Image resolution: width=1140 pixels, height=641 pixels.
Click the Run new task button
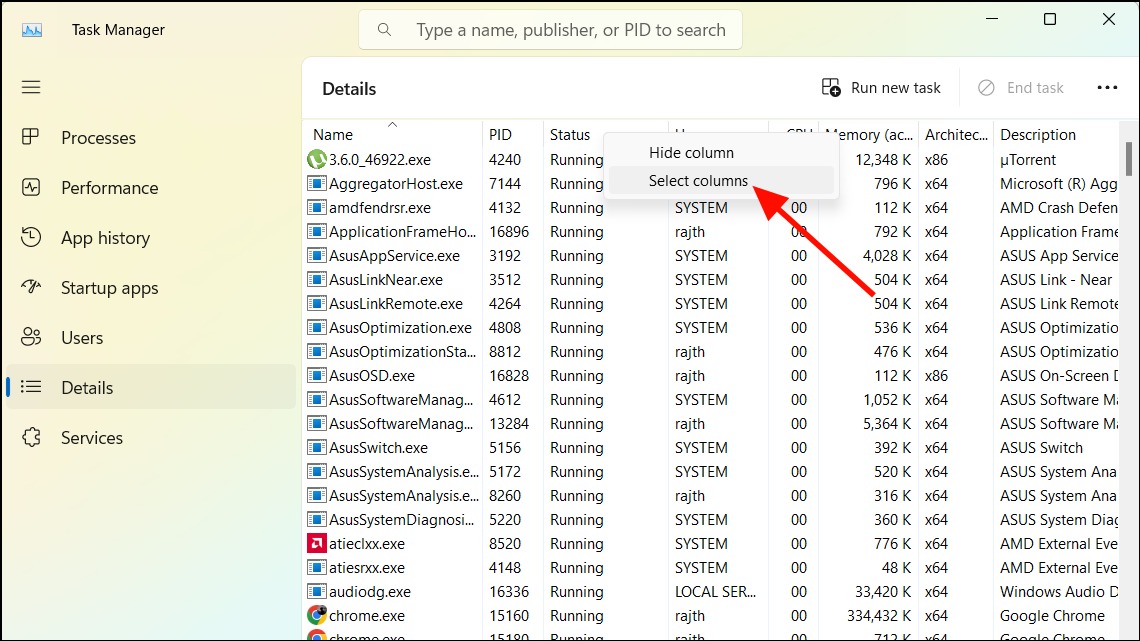(880, 88)
